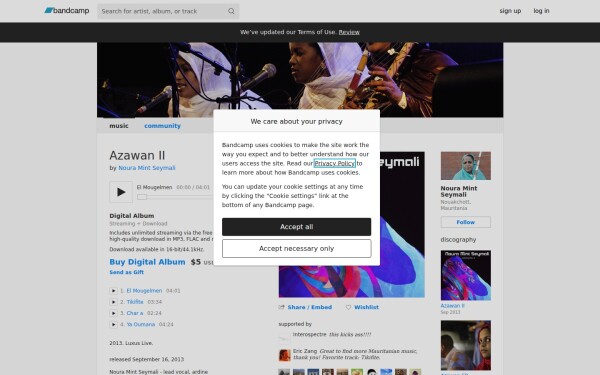Select the 'discography' sidebar heading
Viewport: 600px width, 375px height.
click(458, 240)
